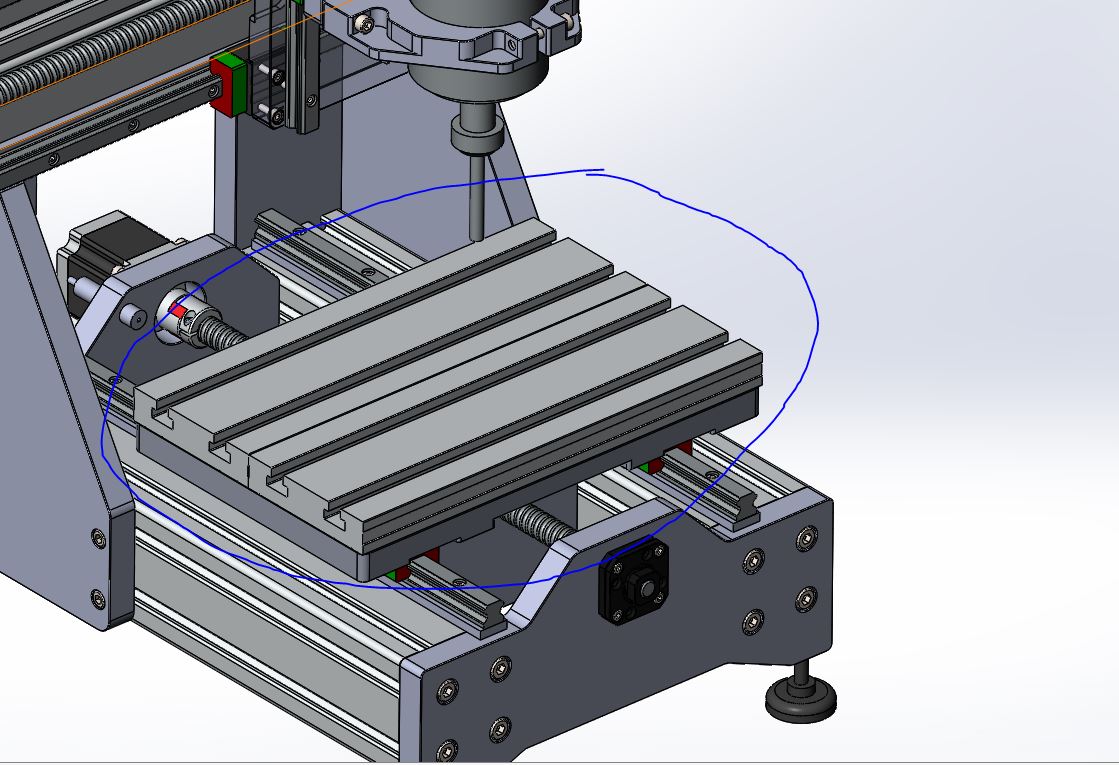This screenshot has height=765, width=1119.
Task: Click the black leveling foot
Action: 801,692
